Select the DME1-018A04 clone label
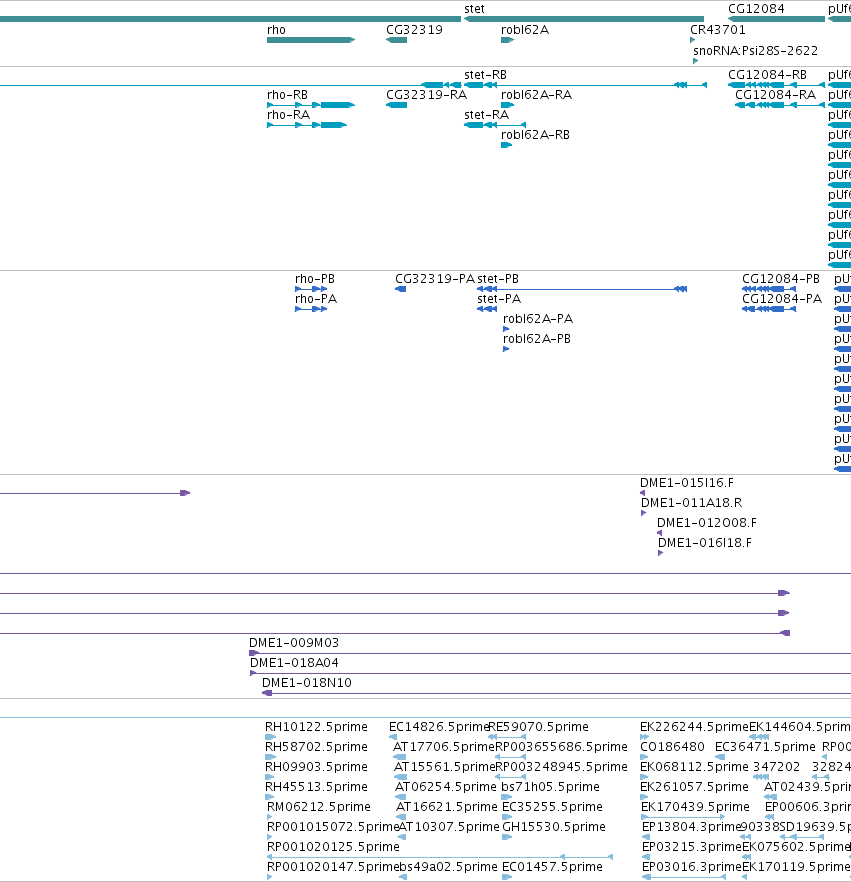 [x=294, y=663]
